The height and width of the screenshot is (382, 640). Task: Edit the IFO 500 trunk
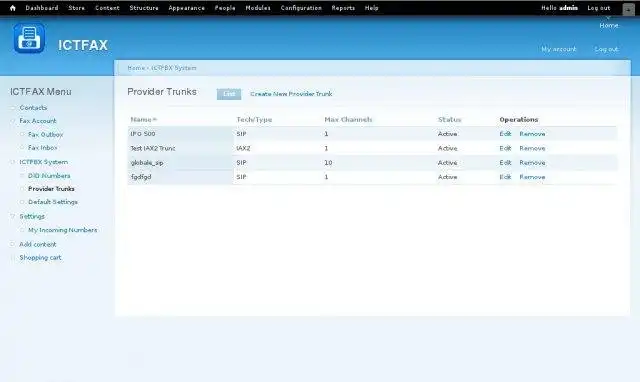click(505, 134)
